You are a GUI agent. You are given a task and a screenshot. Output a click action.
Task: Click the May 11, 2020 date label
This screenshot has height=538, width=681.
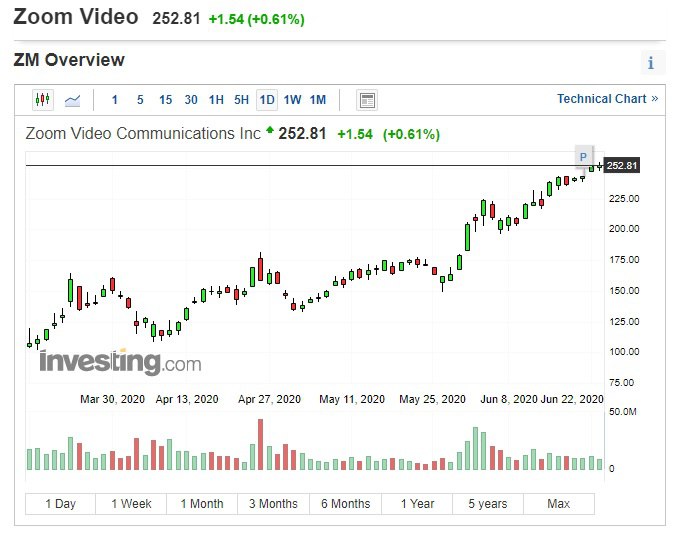(352, 399)
